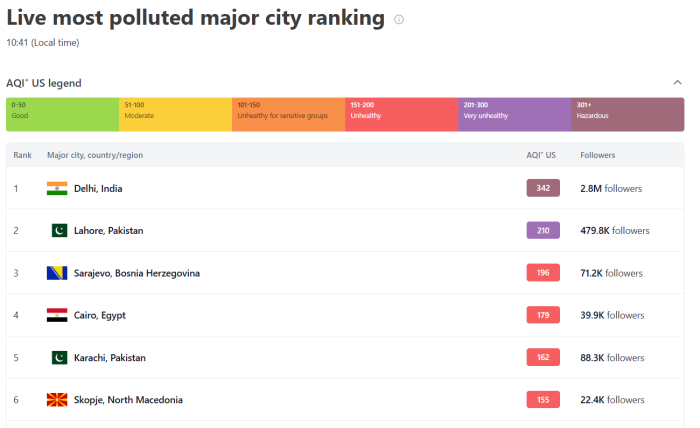Image resolution: width=700 pixels, height=428 pixels.
Task: Click the Followers column header
Action: (x=598, y=155)
